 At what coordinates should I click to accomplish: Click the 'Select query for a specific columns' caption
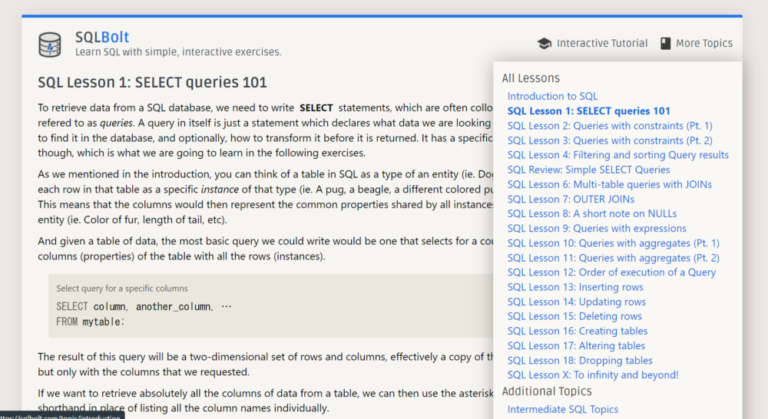[x=122, y=288]
